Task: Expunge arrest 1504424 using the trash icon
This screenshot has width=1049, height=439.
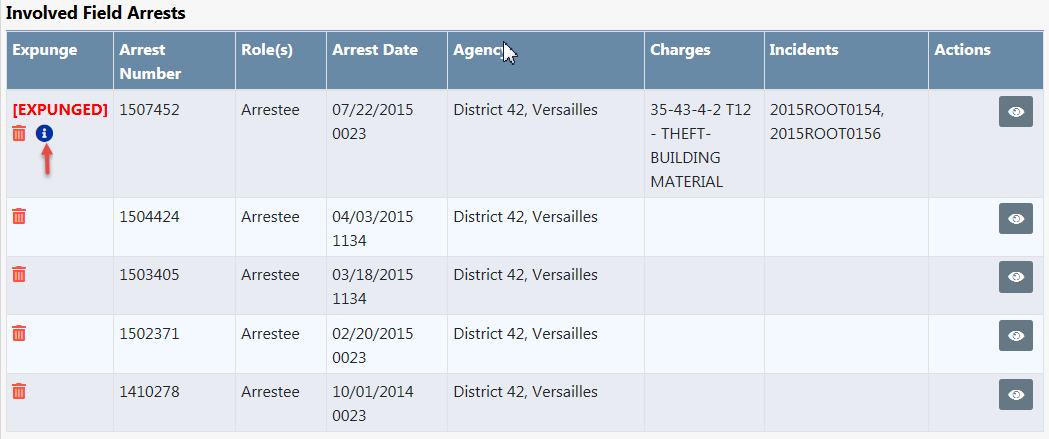Action: 19,216
